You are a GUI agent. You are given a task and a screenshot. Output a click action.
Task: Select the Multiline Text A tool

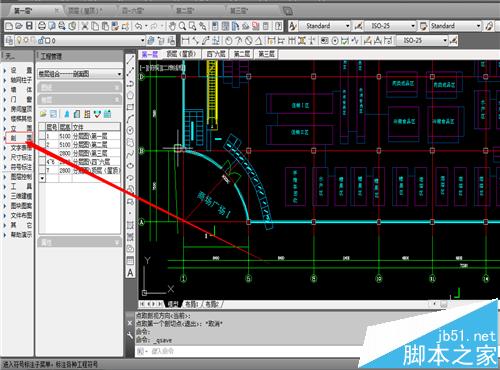click(130, 273)
